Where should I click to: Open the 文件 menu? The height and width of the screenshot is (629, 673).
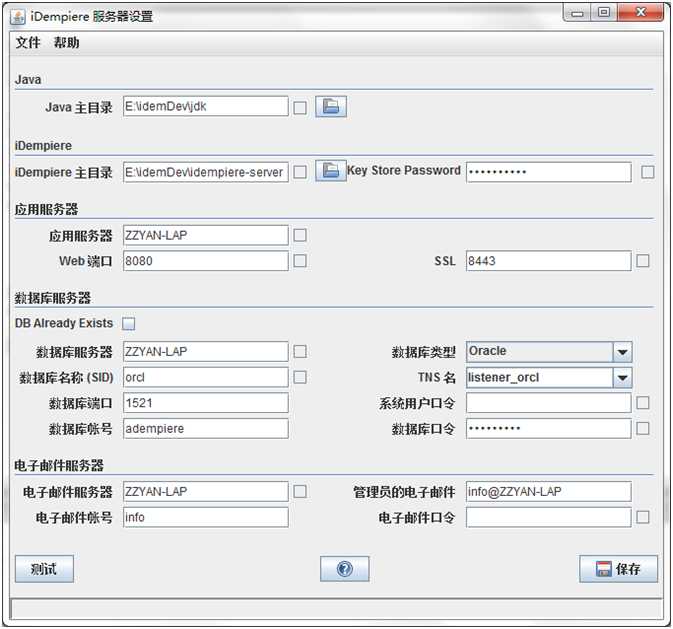(28, 43)
